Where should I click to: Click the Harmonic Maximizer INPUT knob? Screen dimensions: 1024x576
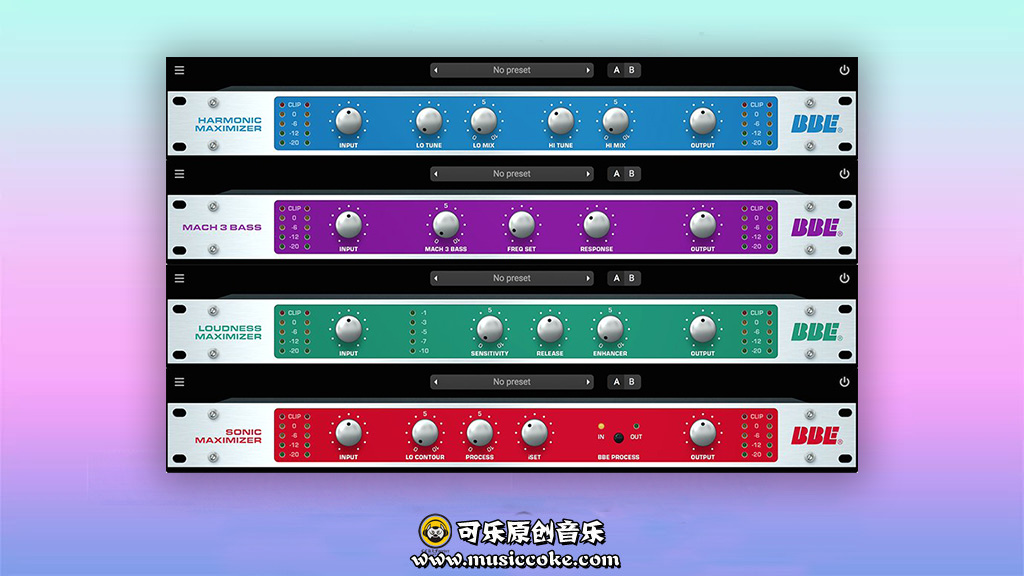(348, 121)
